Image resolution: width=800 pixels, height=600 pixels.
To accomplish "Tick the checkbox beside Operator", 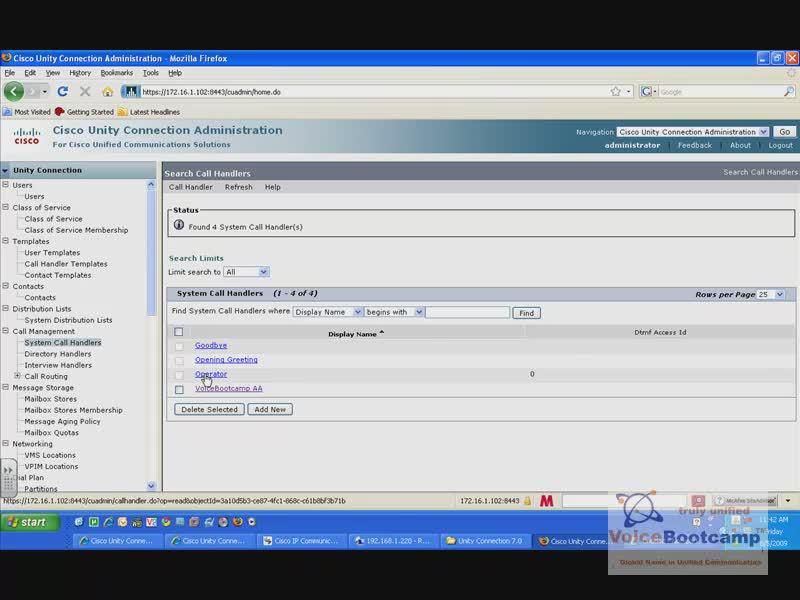I will click(x=179, y=375).
